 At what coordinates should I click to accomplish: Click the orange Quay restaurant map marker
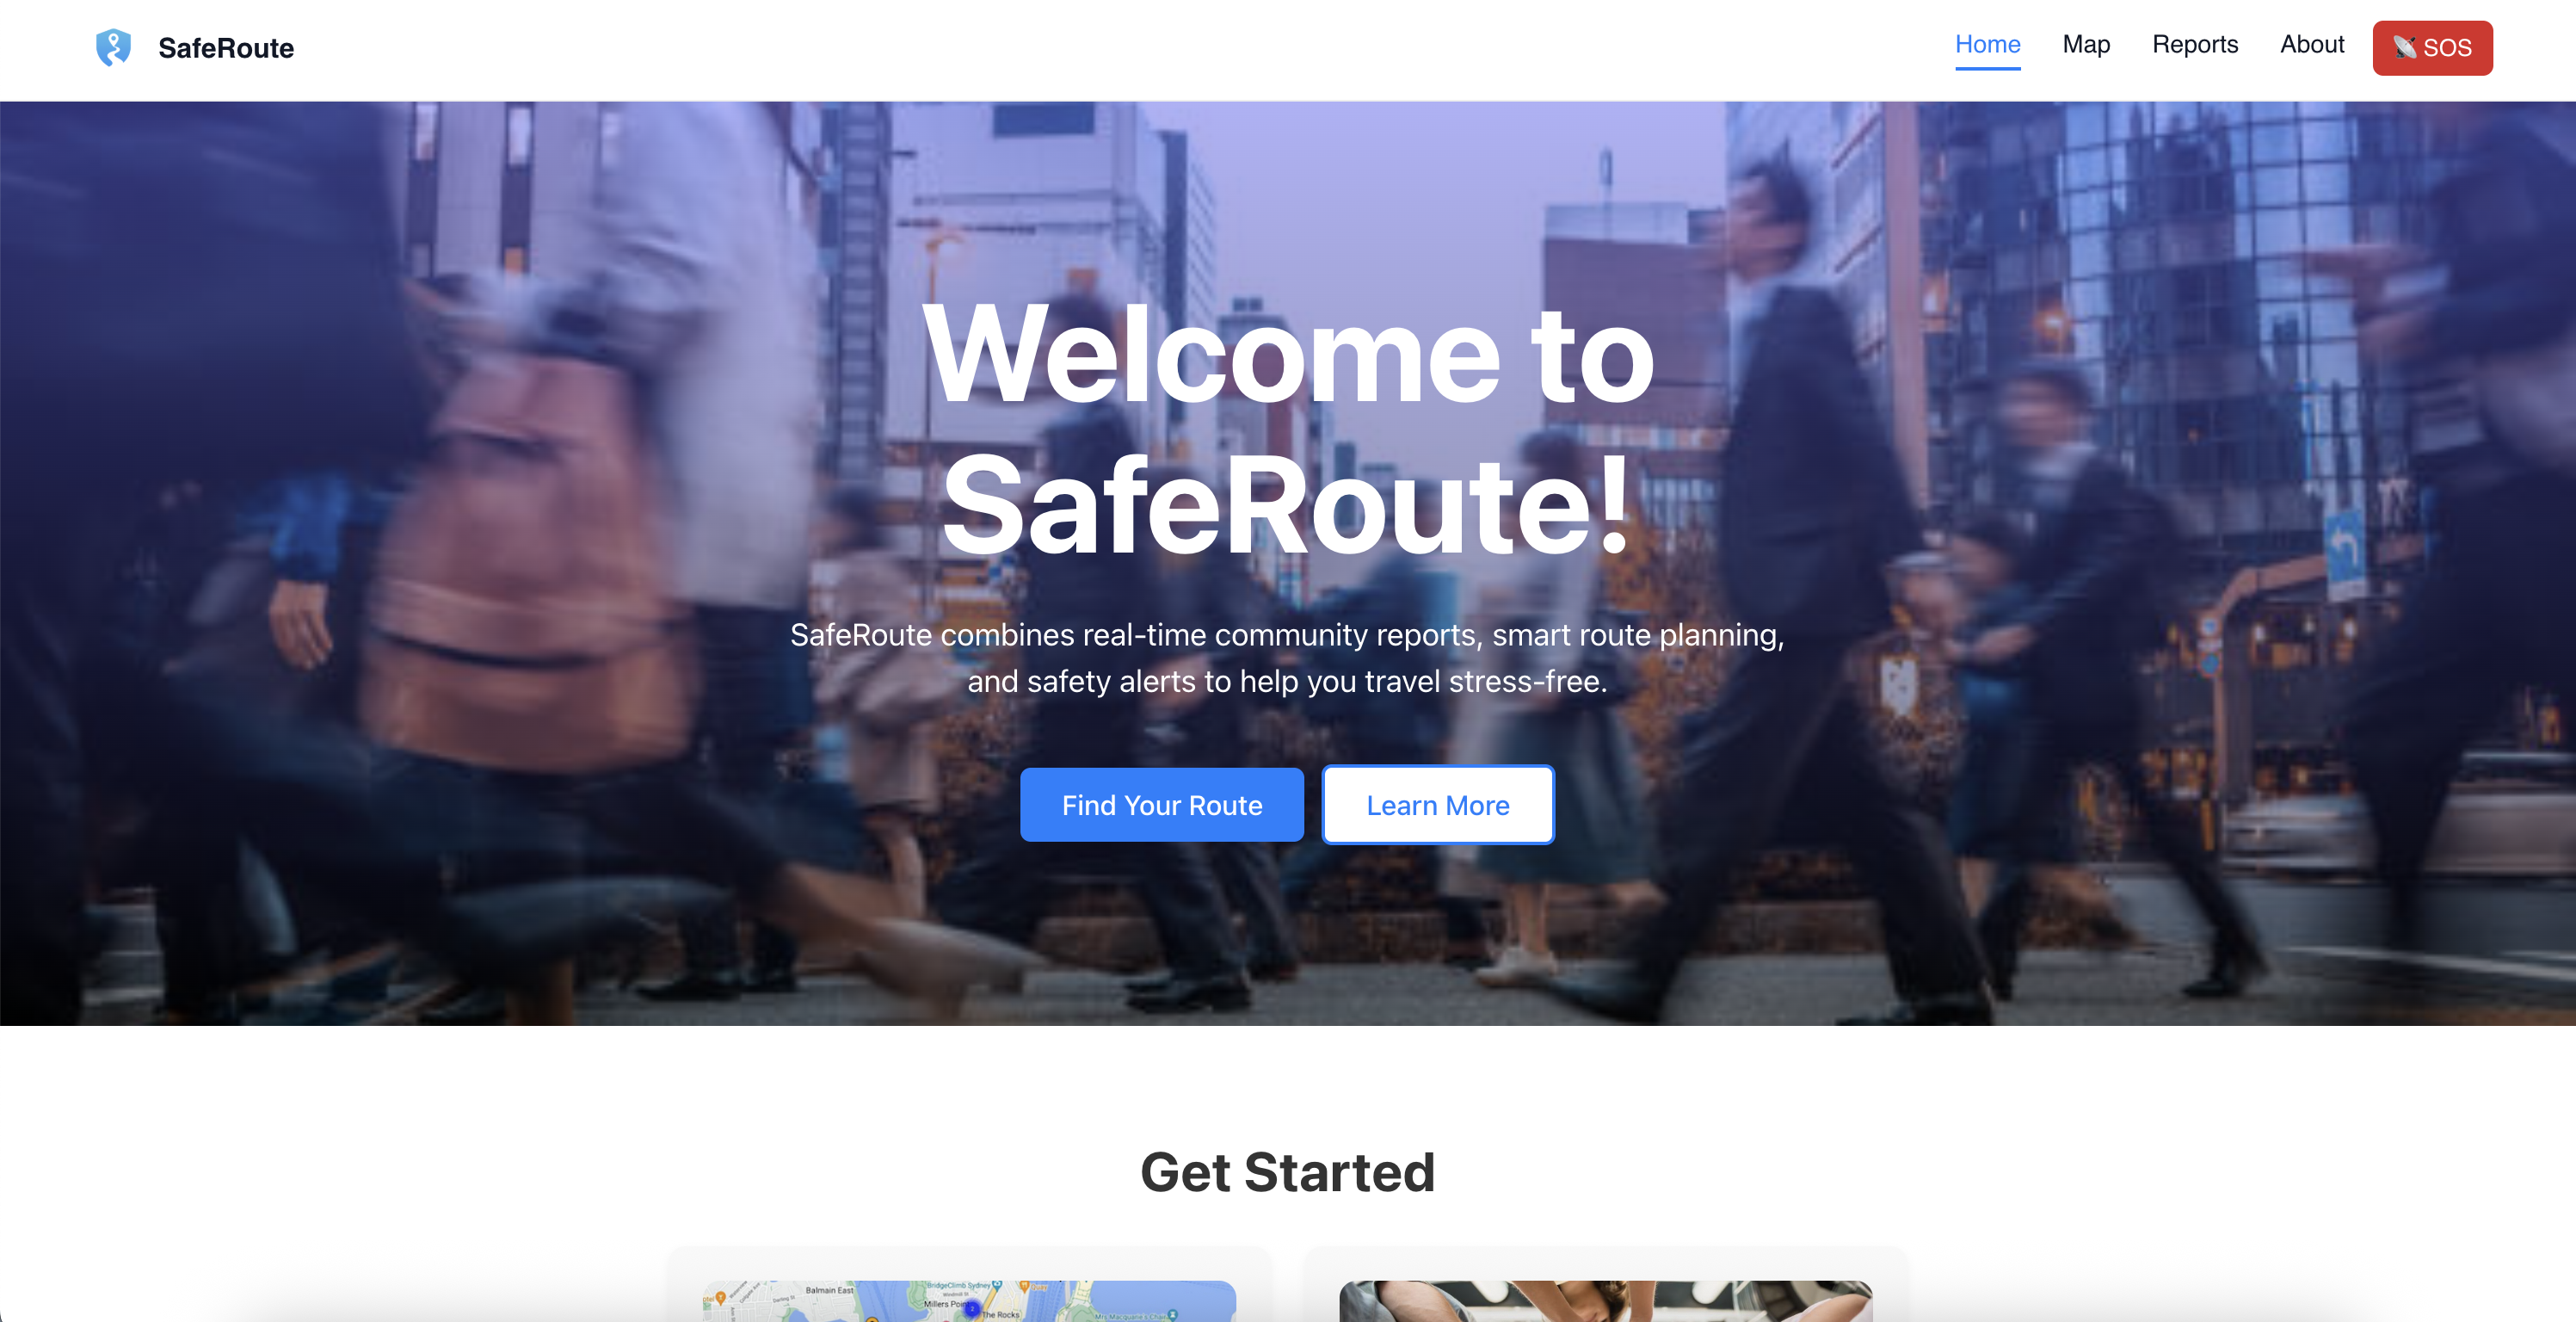1025,1286
